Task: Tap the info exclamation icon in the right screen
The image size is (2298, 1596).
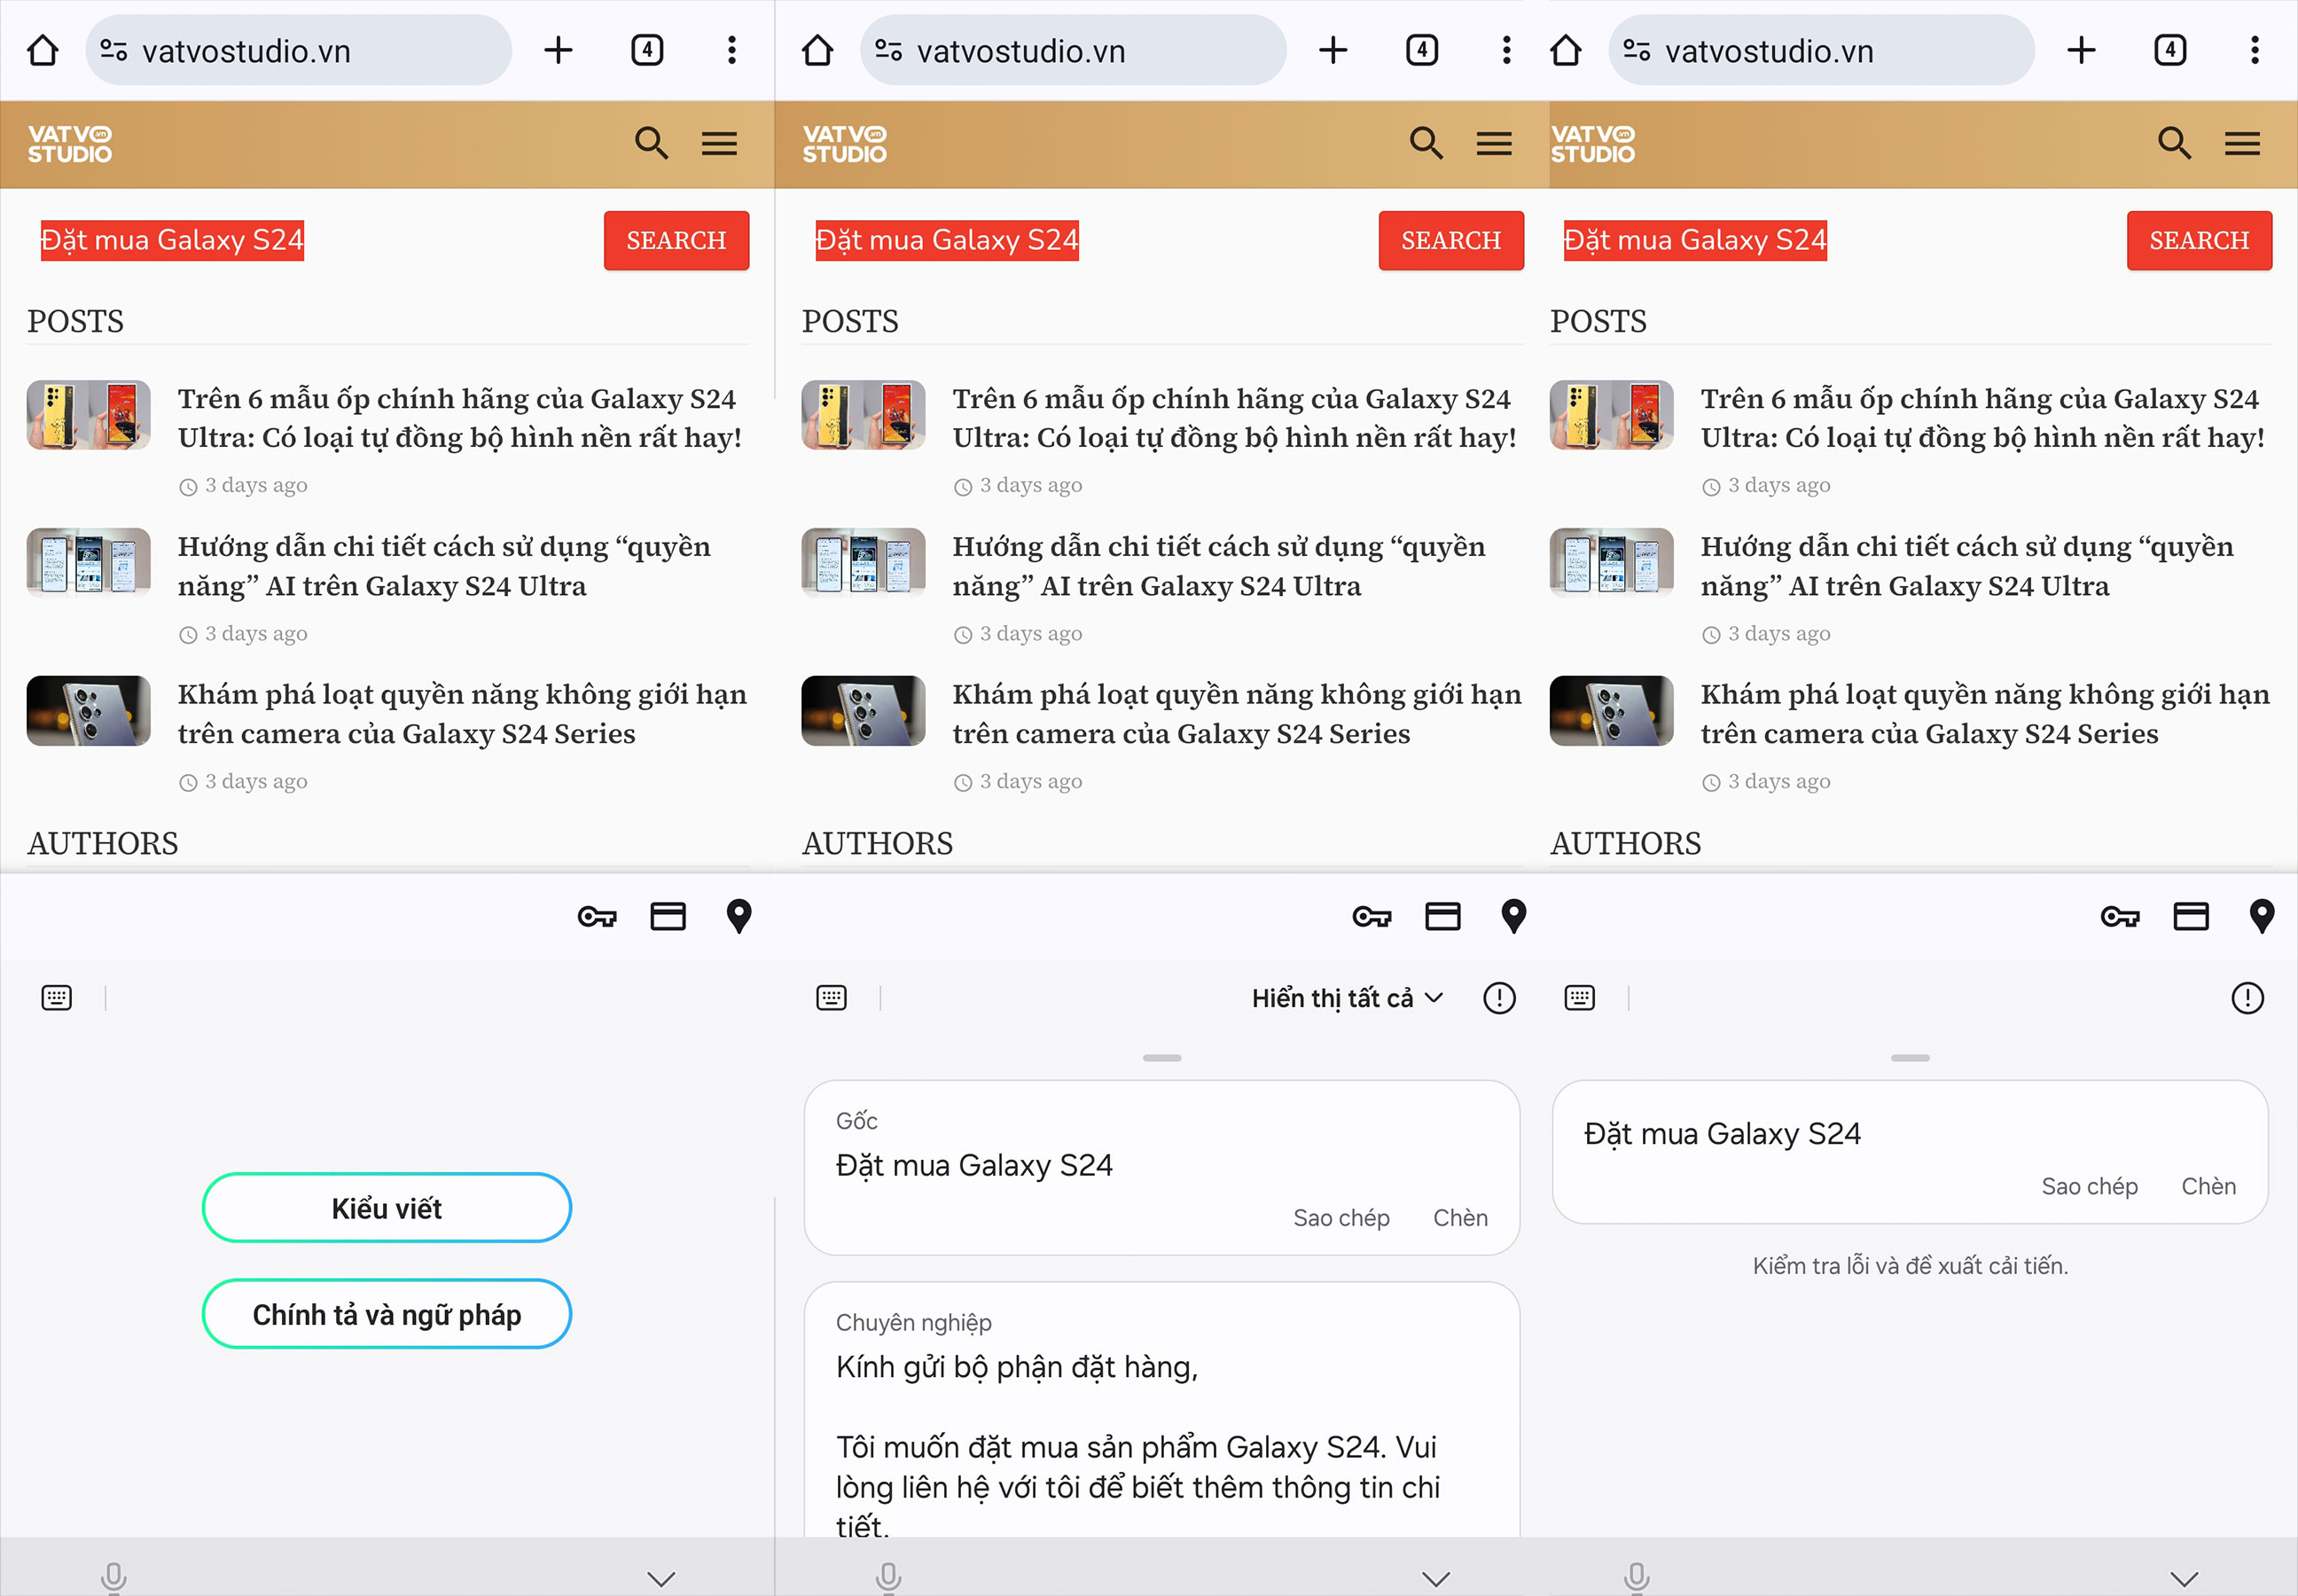Action: (x=2248, y=998)
